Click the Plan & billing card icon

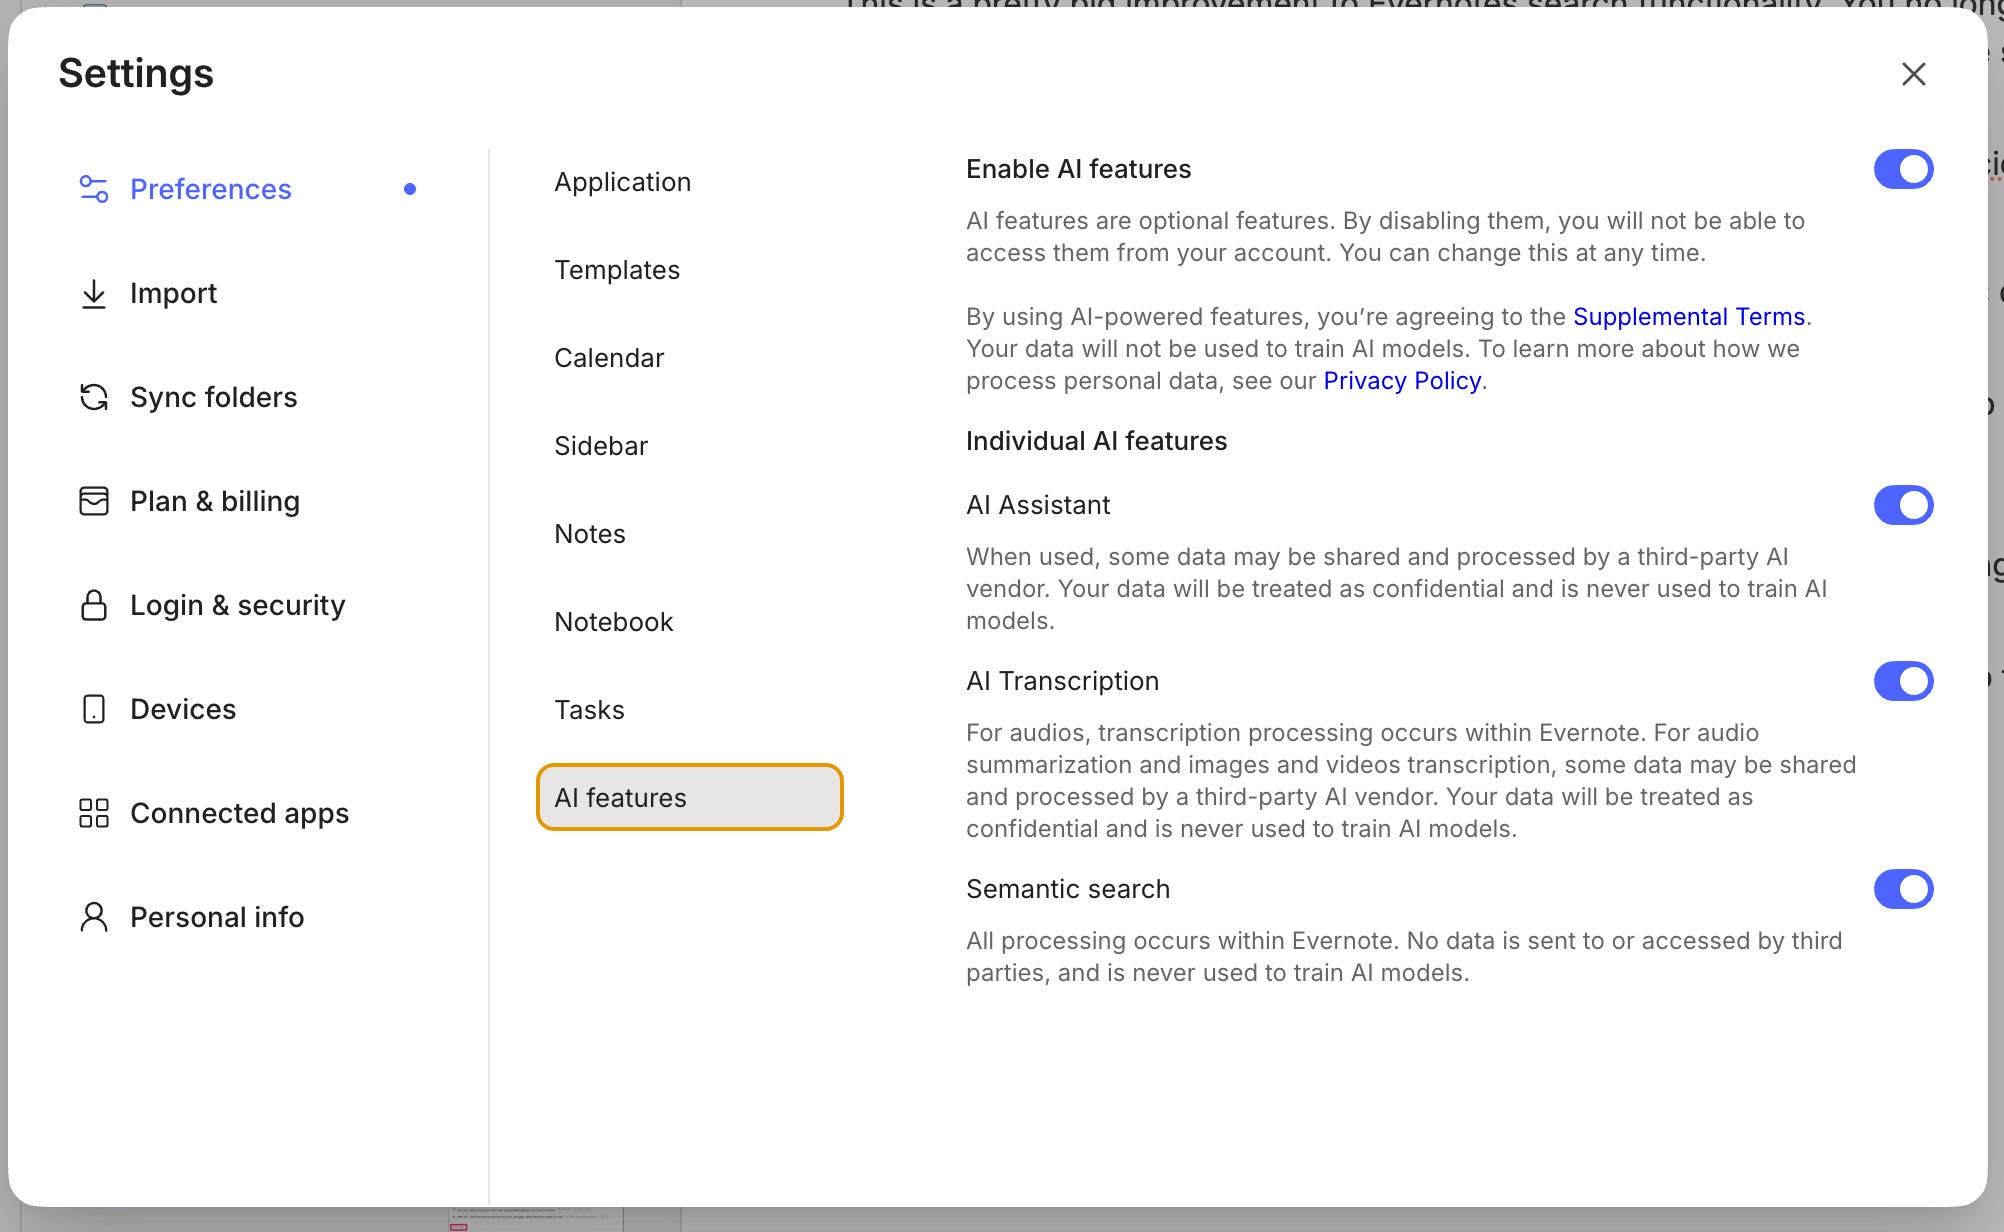pos(94,501)
